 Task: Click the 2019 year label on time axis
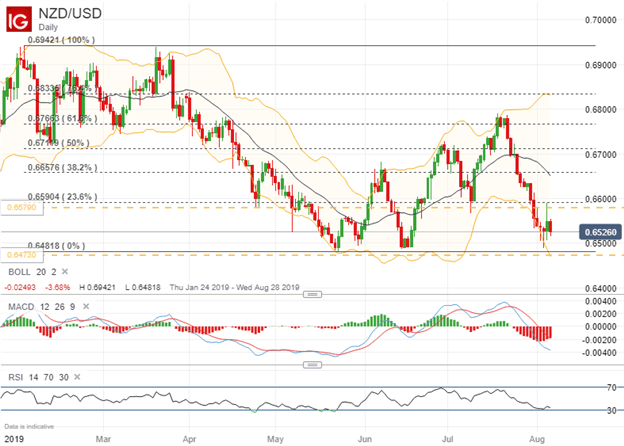pos(14,439)
